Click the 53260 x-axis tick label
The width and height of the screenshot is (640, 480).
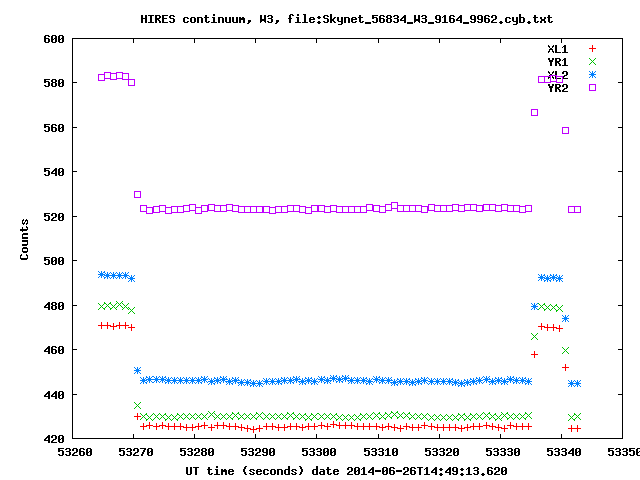[x=75, y=452]
